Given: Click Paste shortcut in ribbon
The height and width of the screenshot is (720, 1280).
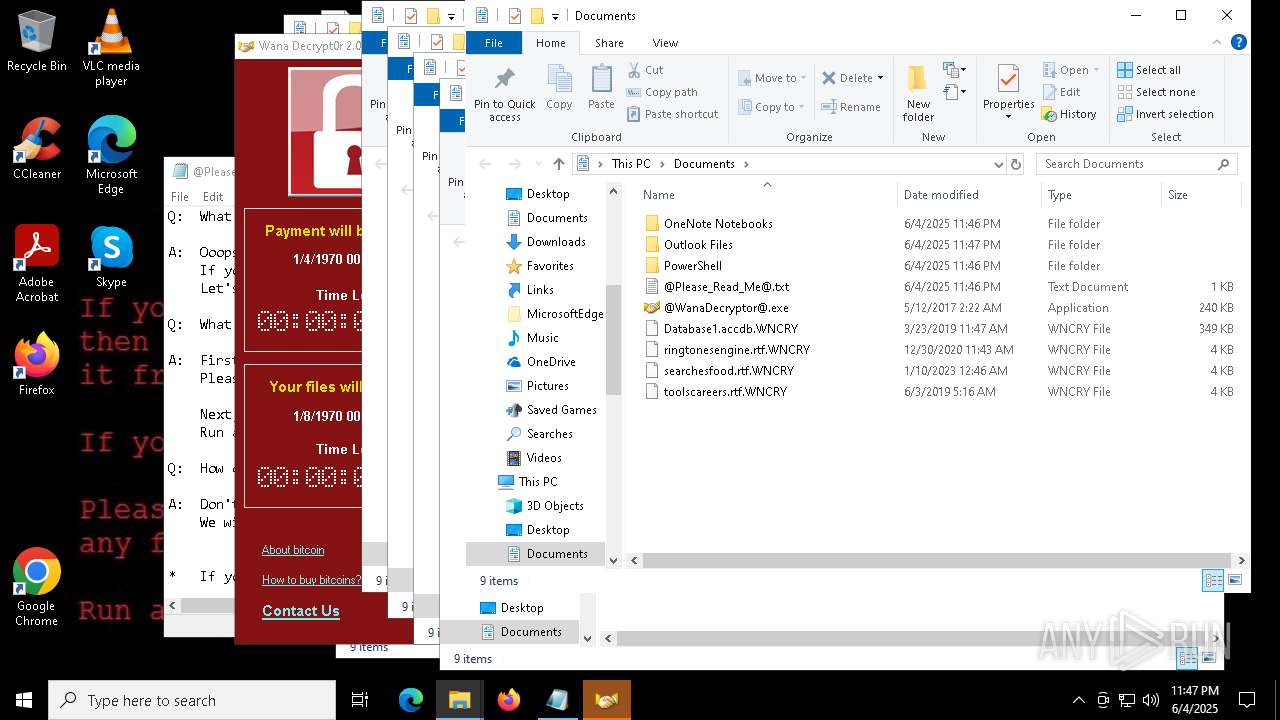Looking at the screenshot, I should [672, 114].
